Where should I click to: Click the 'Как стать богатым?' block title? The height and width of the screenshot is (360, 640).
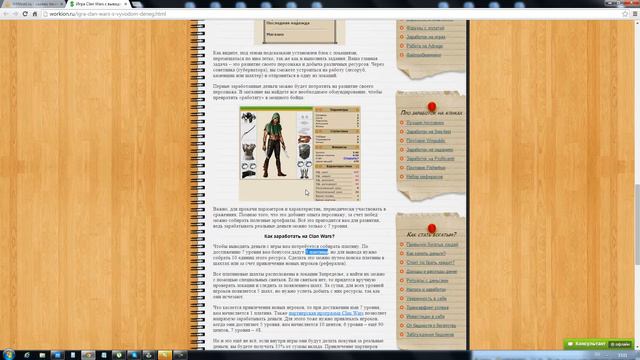click(x=431, y=235)
